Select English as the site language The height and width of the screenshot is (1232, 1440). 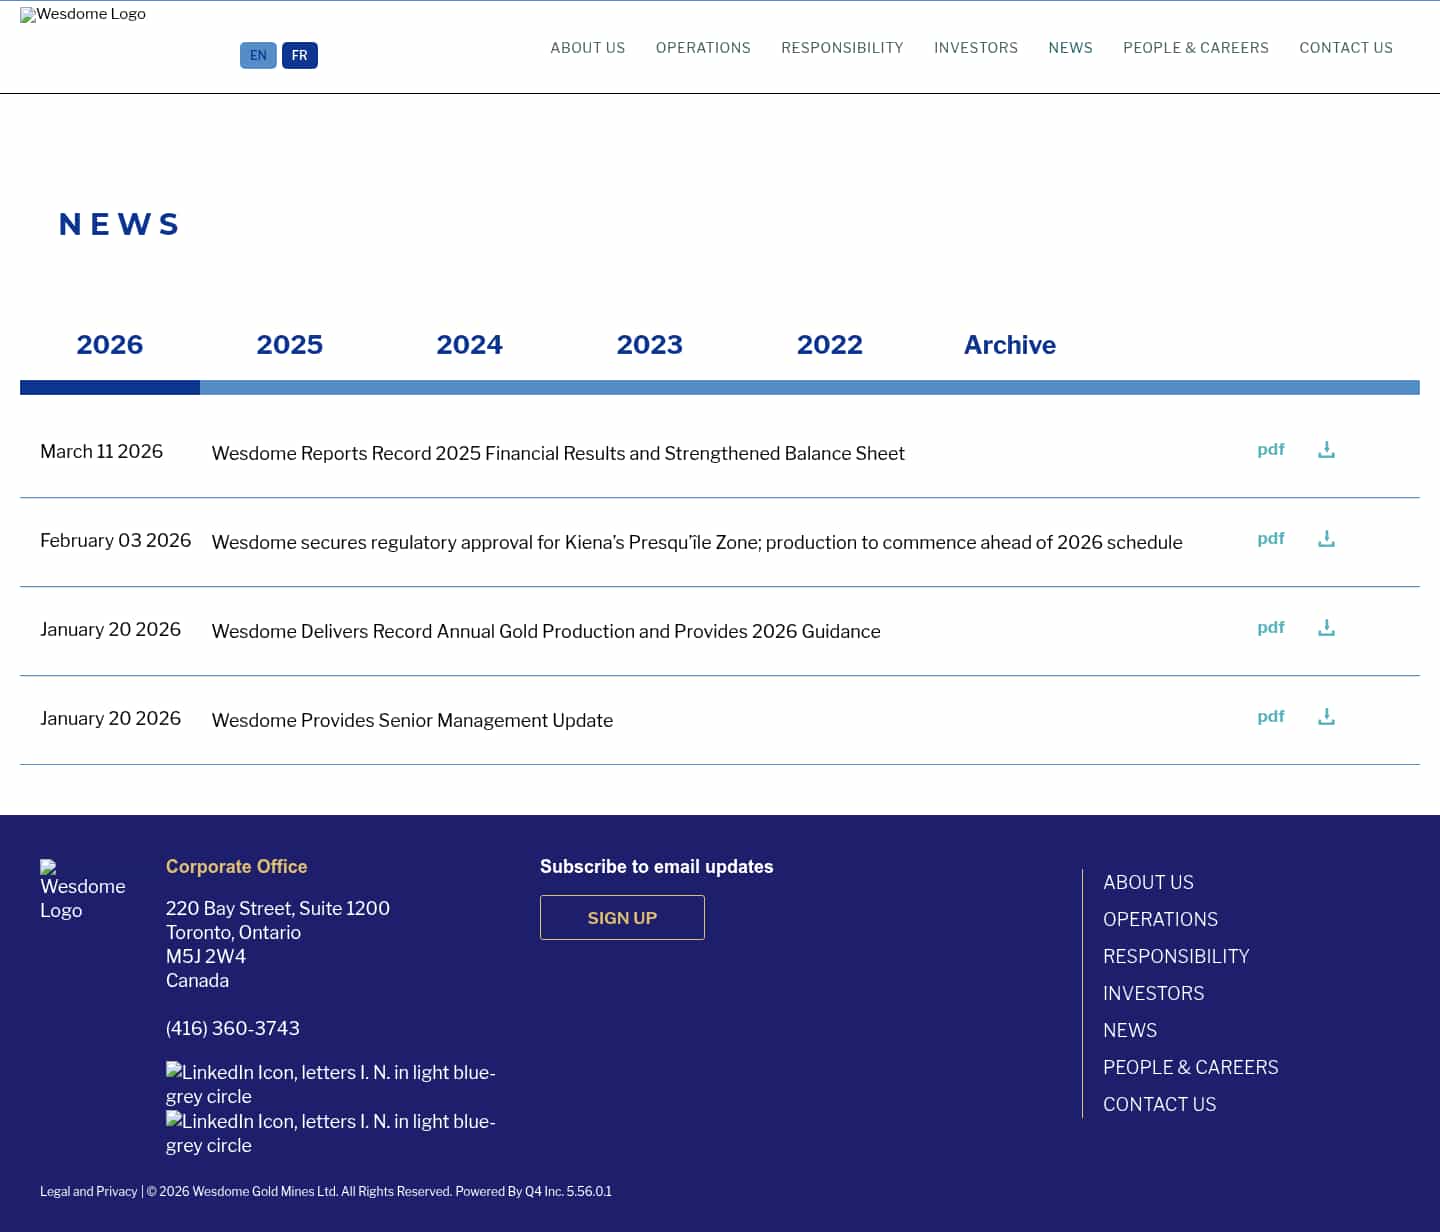[258, 55]
